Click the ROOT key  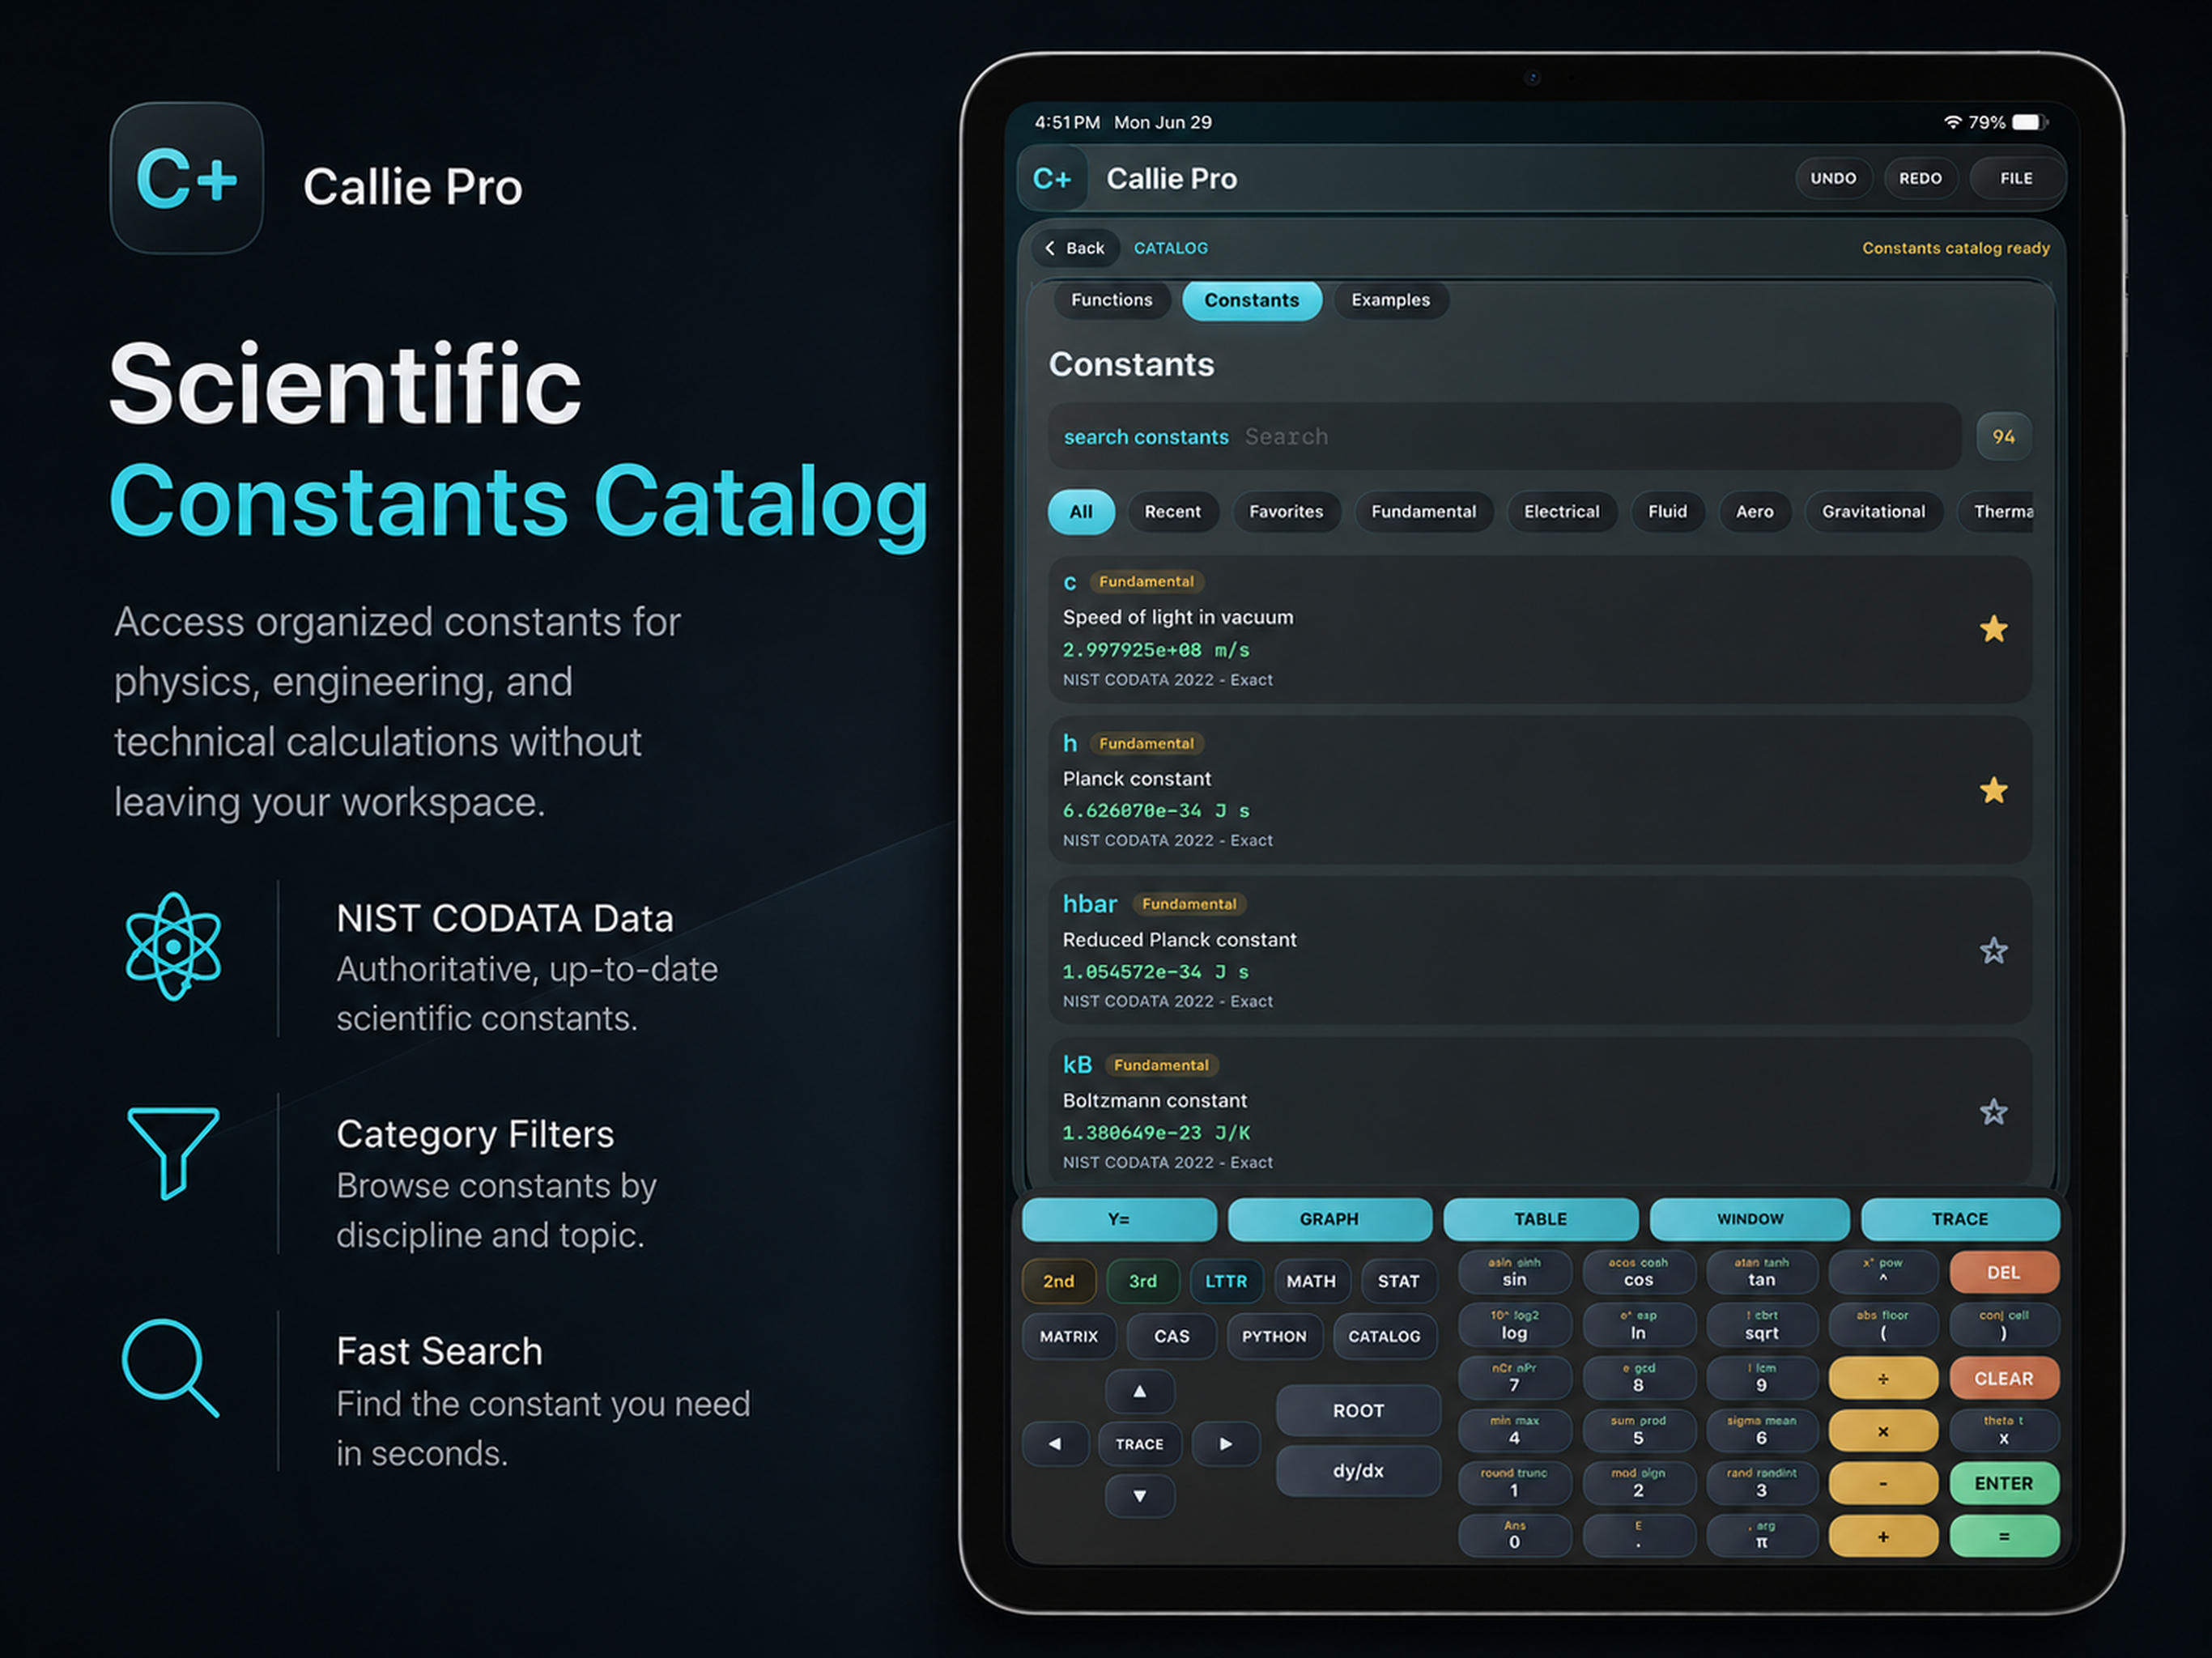point(1358,1410)
